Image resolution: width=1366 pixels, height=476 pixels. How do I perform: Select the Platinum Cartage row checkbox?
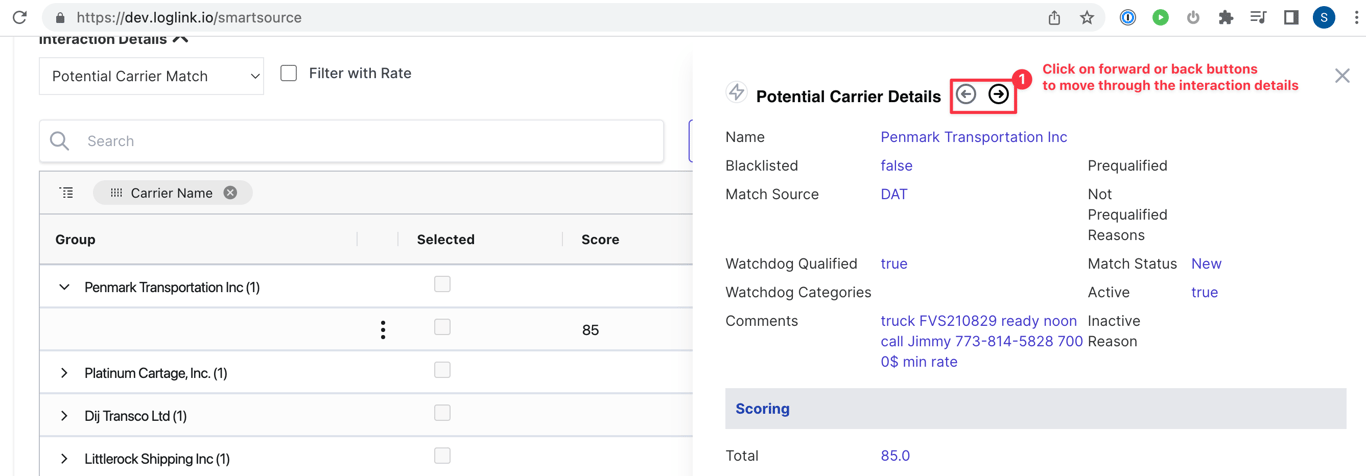pos(442,371)
